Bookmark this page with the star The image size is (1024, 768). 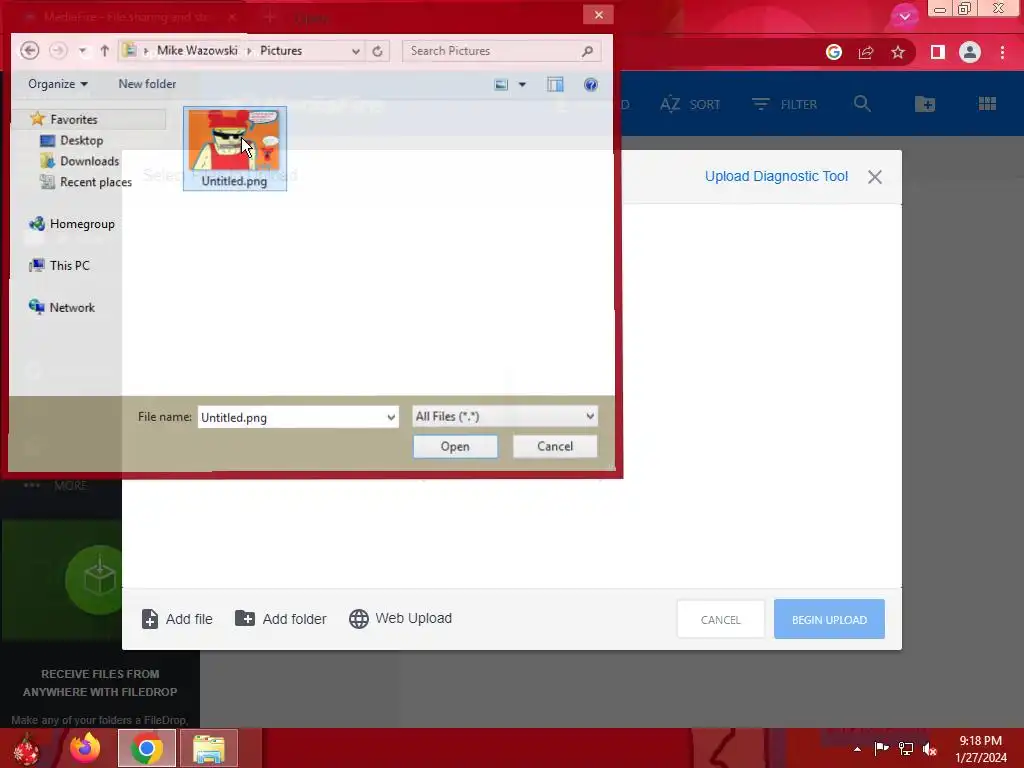point(898,52)
